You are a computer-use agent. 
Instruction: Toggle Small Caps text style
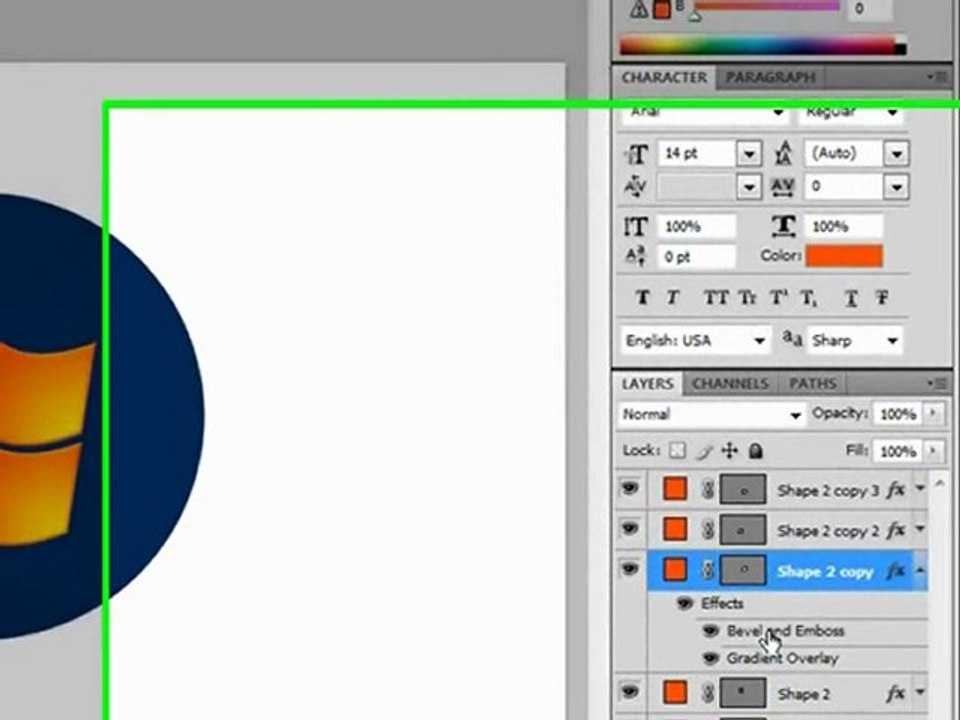pyautogui.click(x=747, y=298)
